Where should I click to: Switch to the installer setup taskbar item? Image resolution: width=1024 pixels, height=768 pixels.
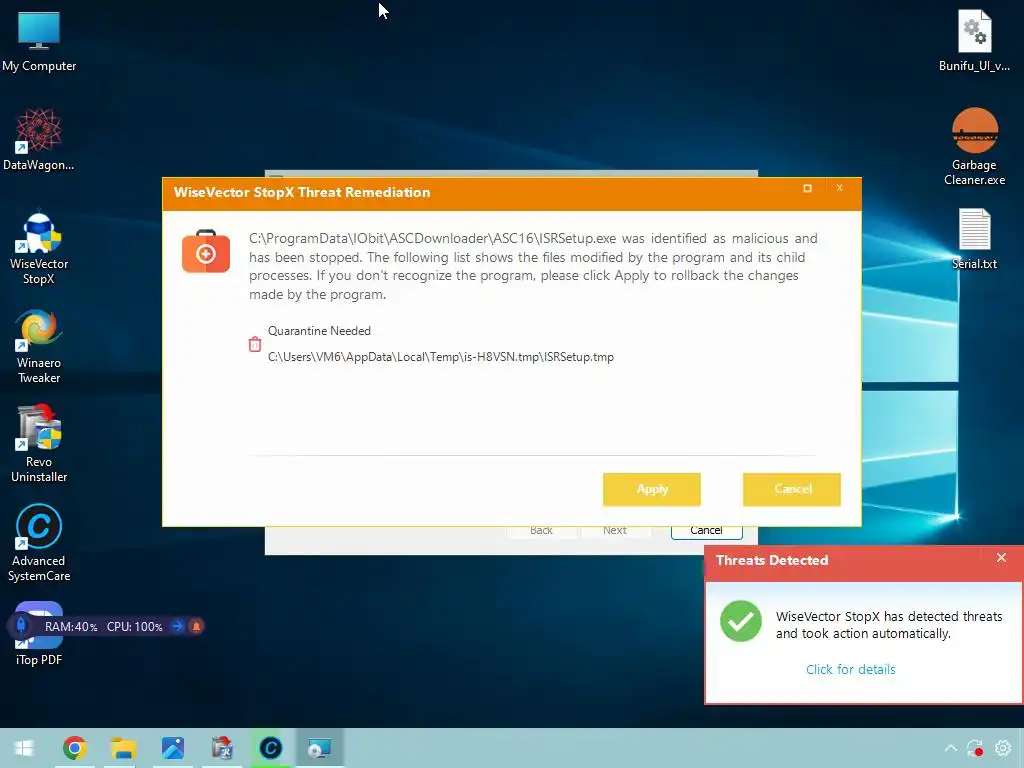(x=319, y=748)
